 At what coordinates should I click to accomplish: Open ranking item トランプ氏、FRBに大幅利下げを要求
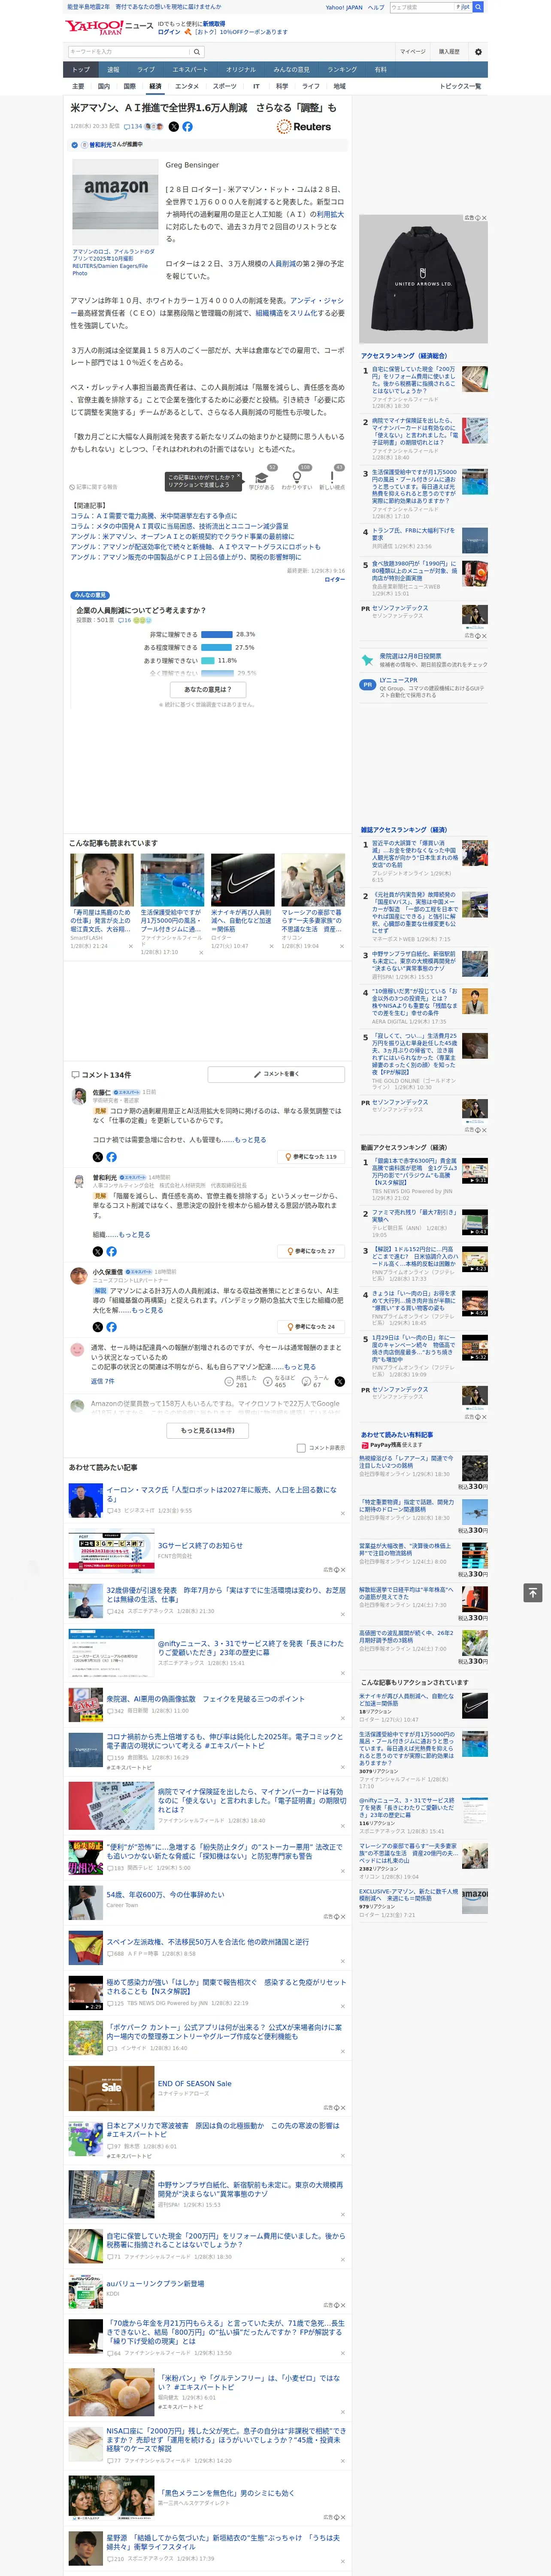coord(413,534)
